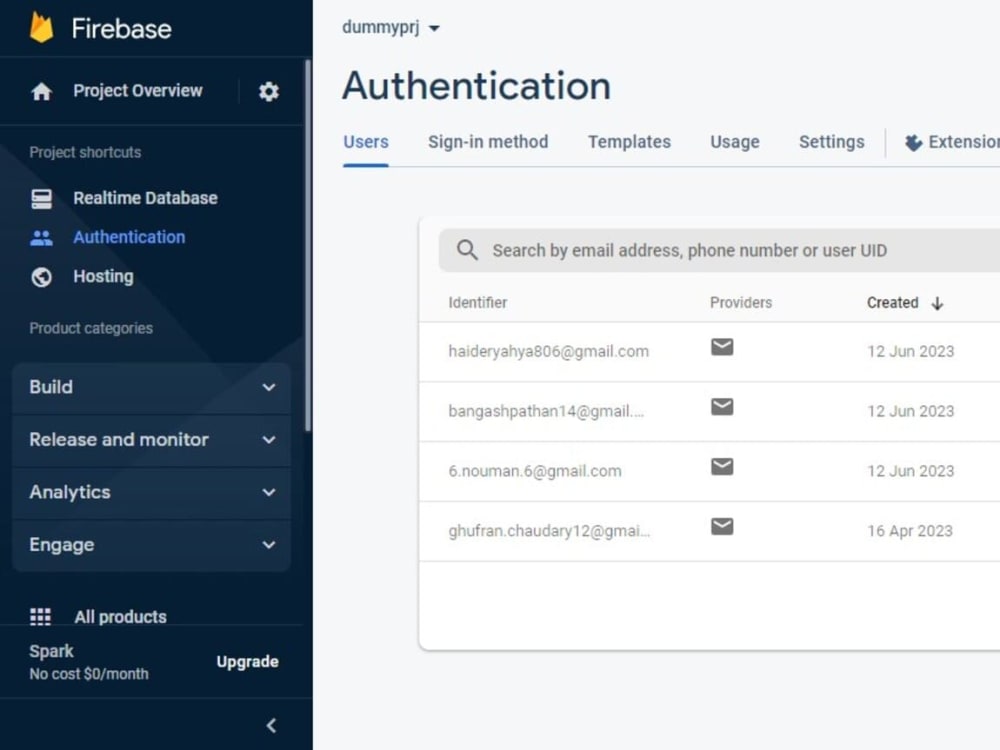Image resolution: width=1000 pixels, height=750 pixels.
Task: Click 12 Jun 2023 date for haideryahya806 row
Action: (x=910, y=351)
